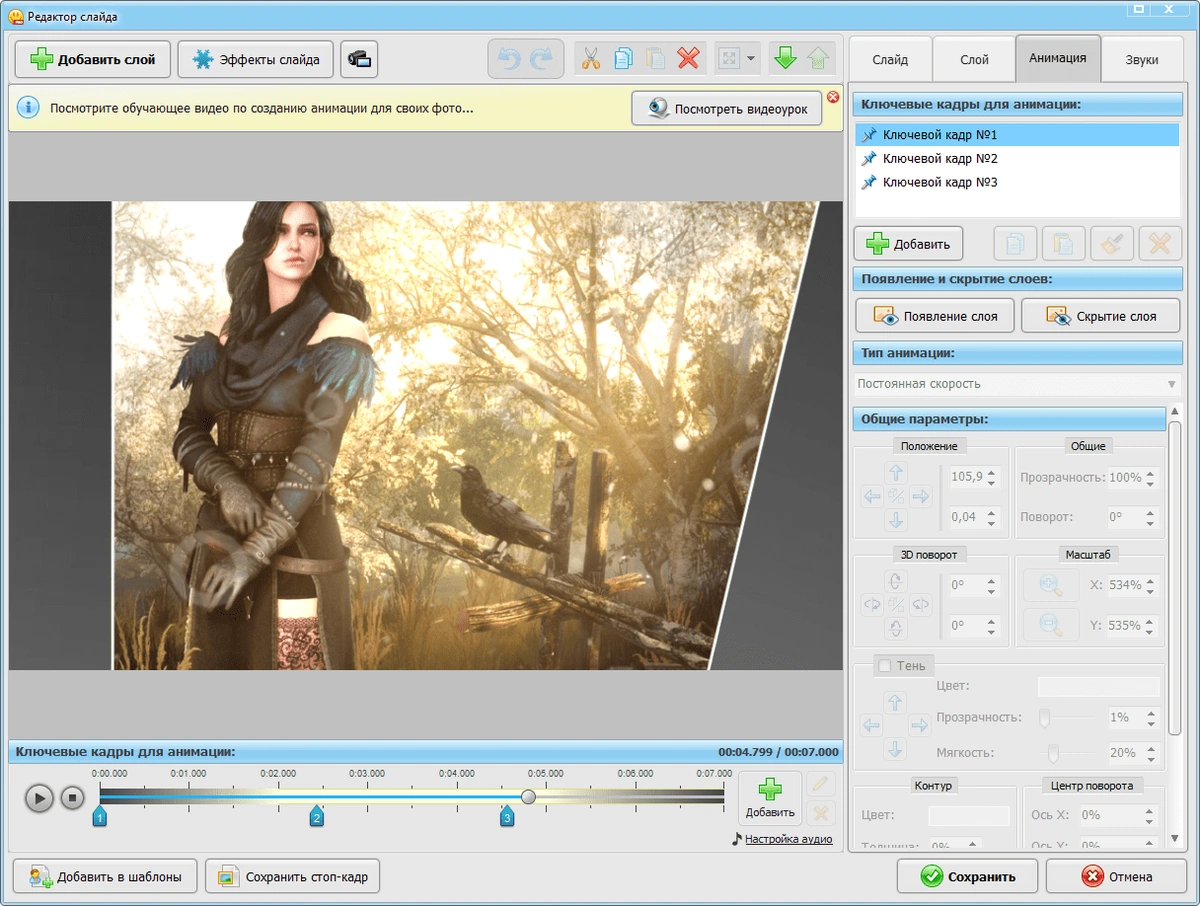Image resolution: width=1200 pixels, height=906 pixels.
Task: Select Ключевой кадр №3 in list
Action: click(1017, 182)
